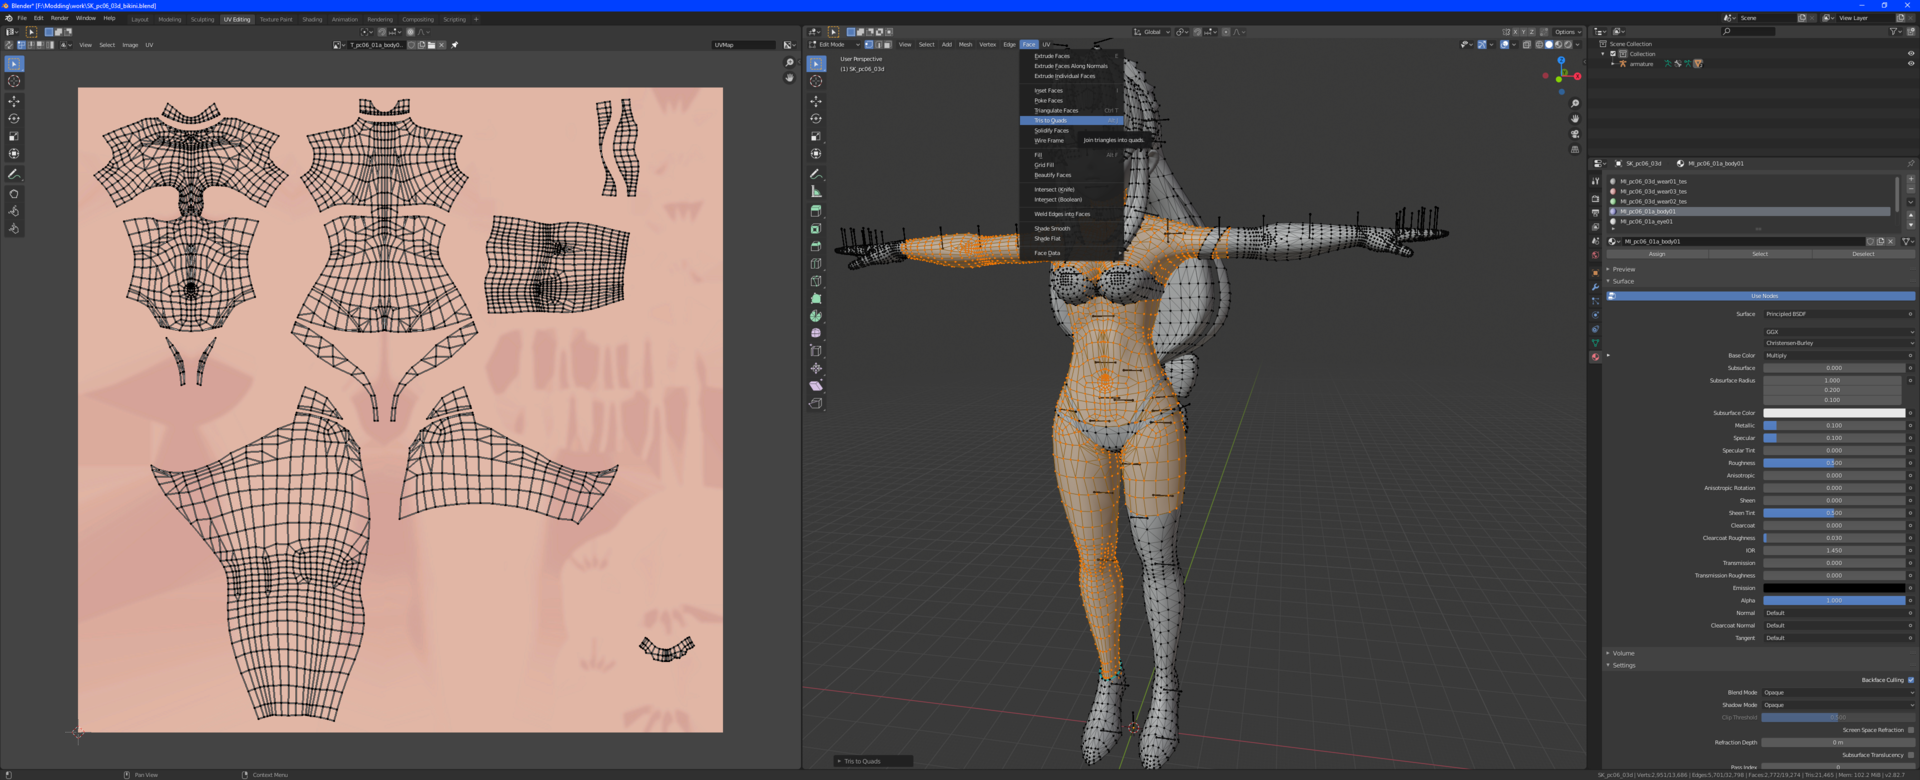Click the Select material button
Screen dimensions: 1920x780
[x=1760, y=254]
